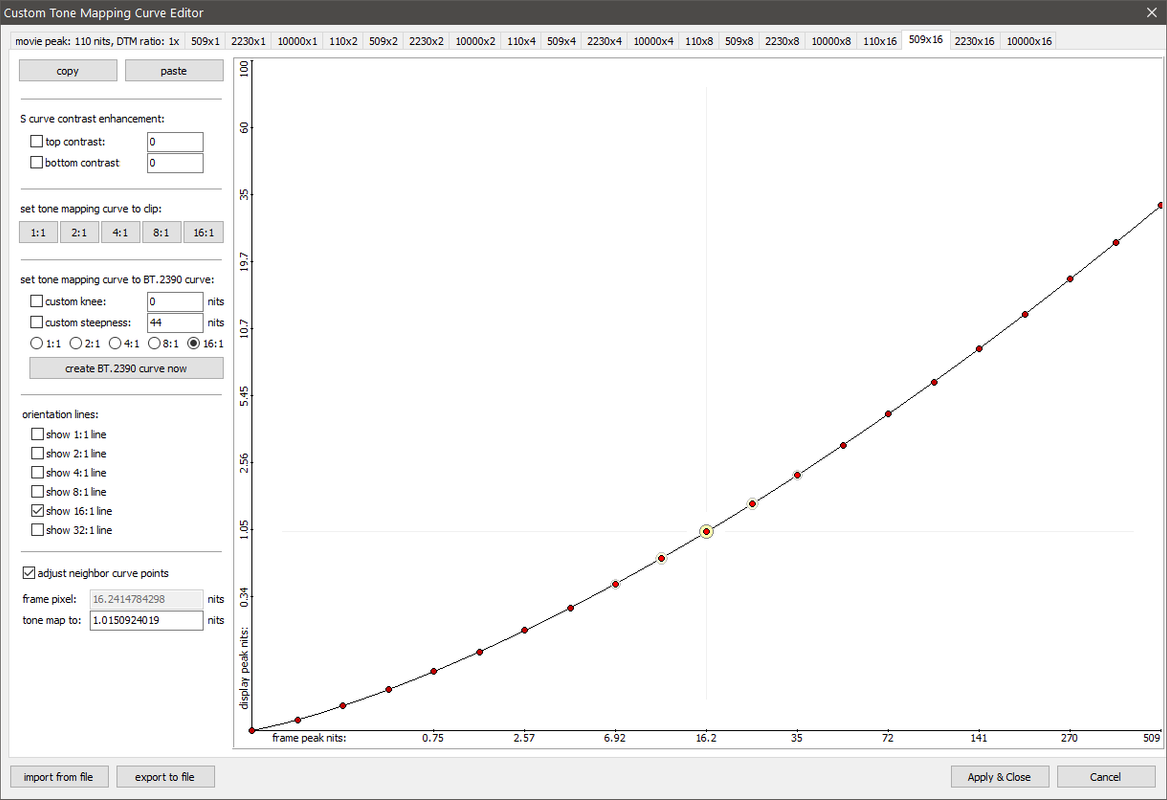This screenshot has width=1167, height=800.
Task: Select the 2:1 BT.2390 radio button
Action: click(76, 343)
